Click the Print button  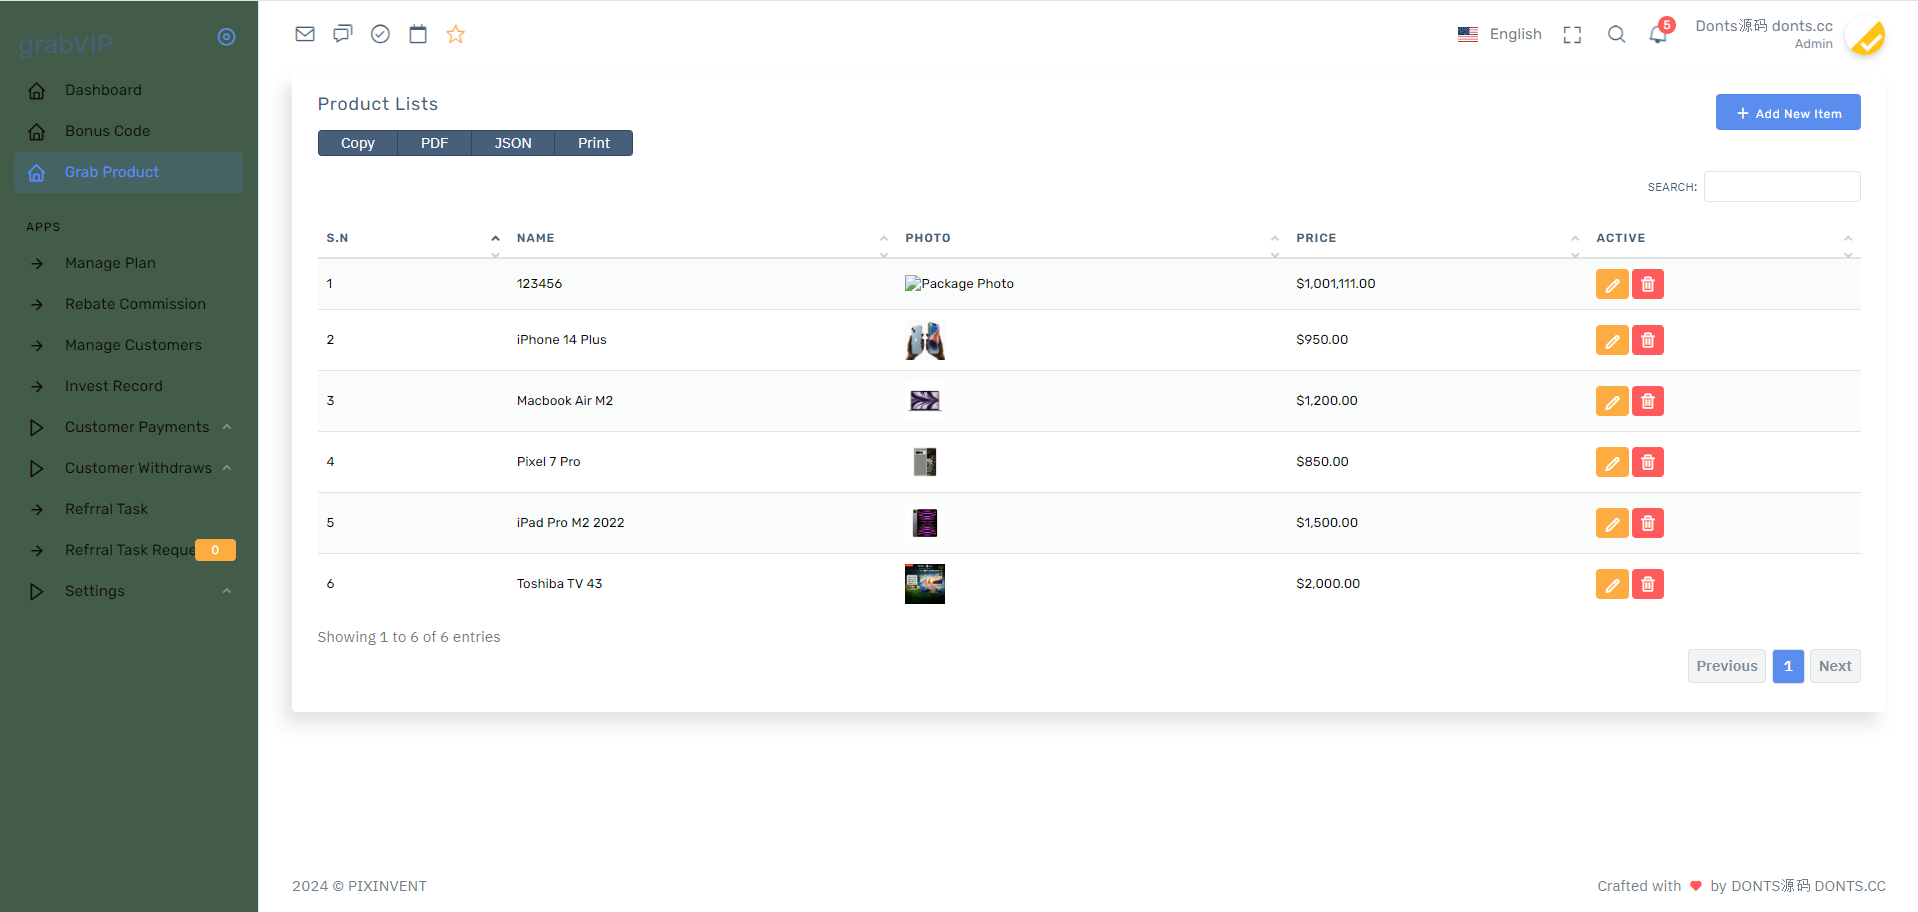(594, 143)
